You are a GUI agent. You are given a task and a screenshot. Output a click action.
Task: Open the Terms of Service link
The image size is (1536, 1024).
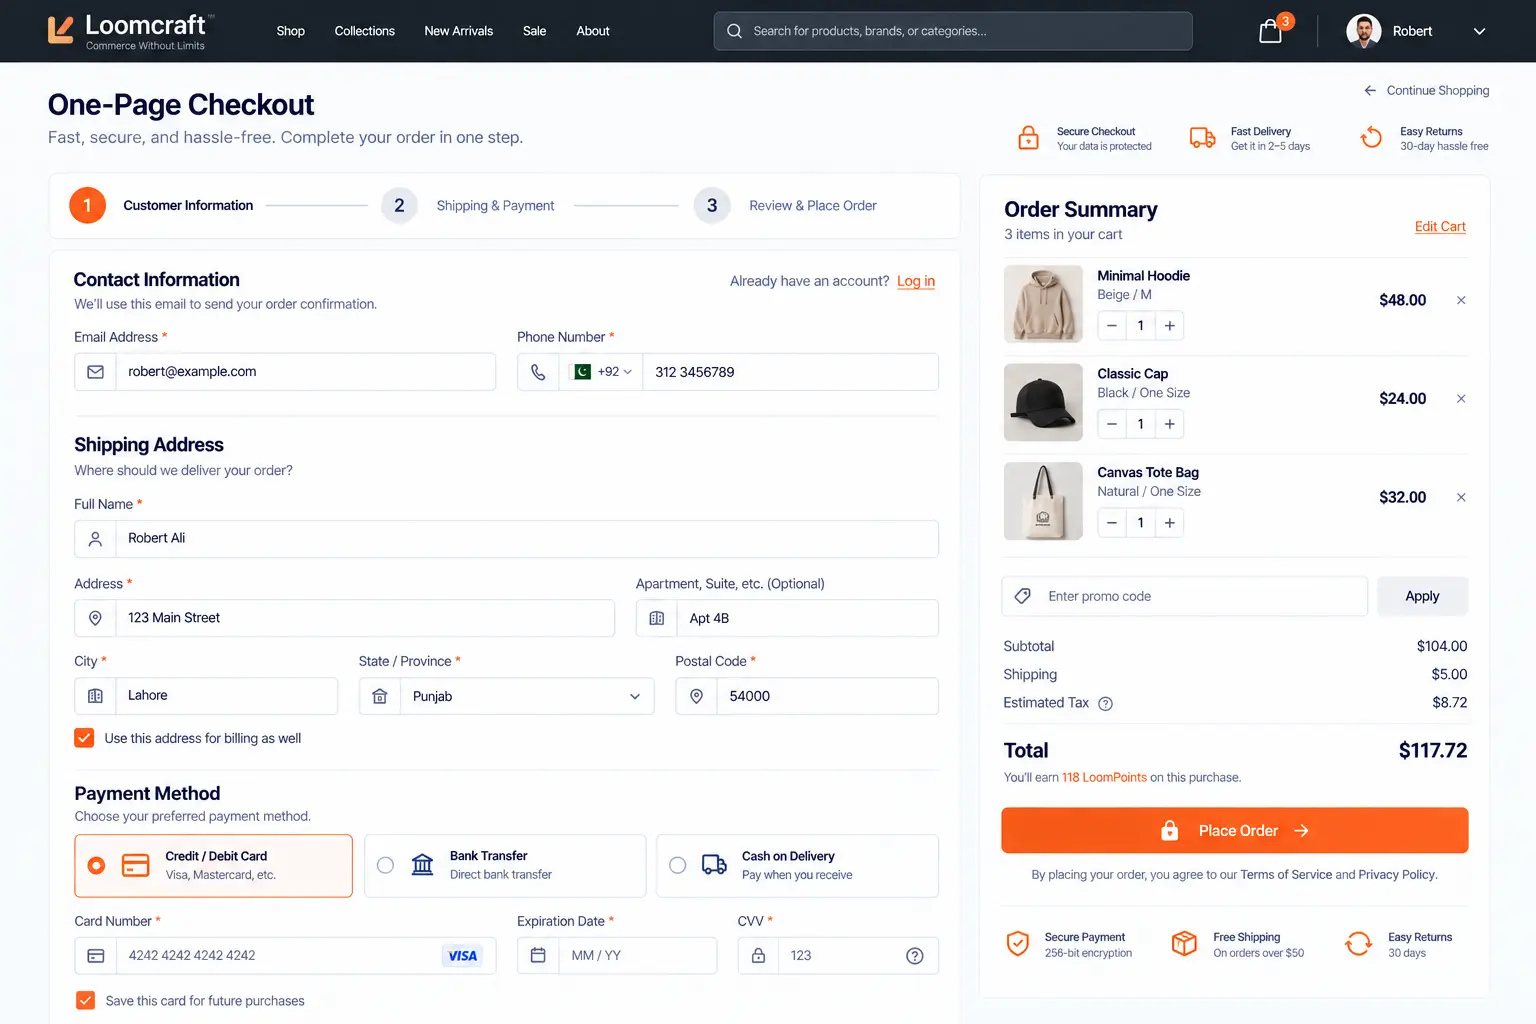pyautogui.click(x=1286, y=874)
